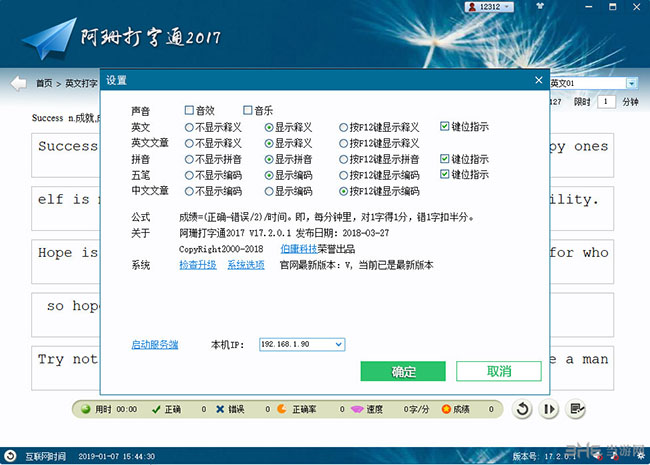
Task: Select 不显示拼音 option
Action: click(x=189, y=159)
